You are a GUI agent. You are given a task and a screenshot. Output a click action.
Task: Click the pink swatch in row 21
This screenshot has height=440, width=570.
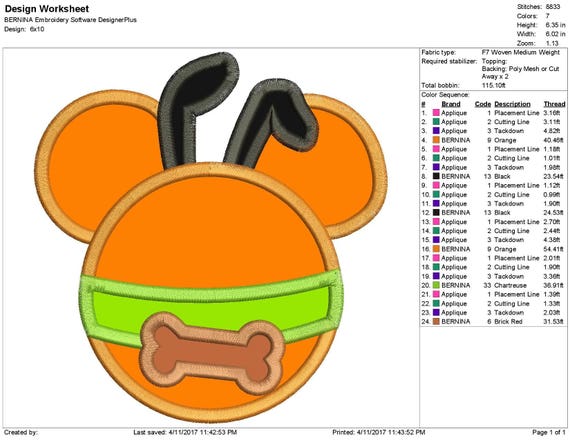[x=436, y=295]
